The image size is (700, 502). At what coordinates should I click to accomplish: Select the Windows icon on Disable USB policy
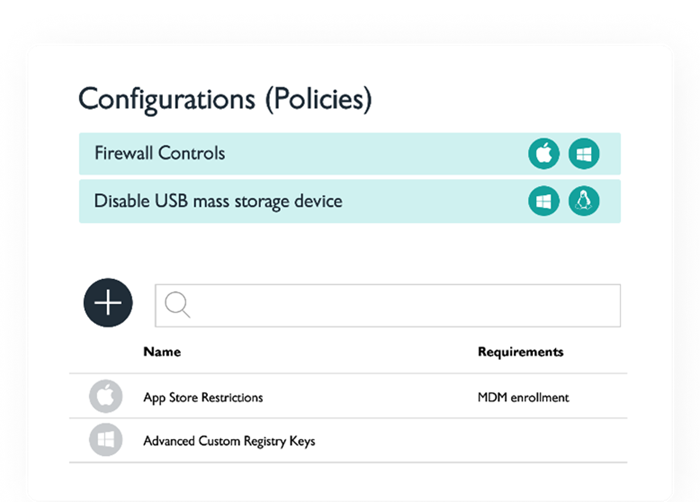544,201
